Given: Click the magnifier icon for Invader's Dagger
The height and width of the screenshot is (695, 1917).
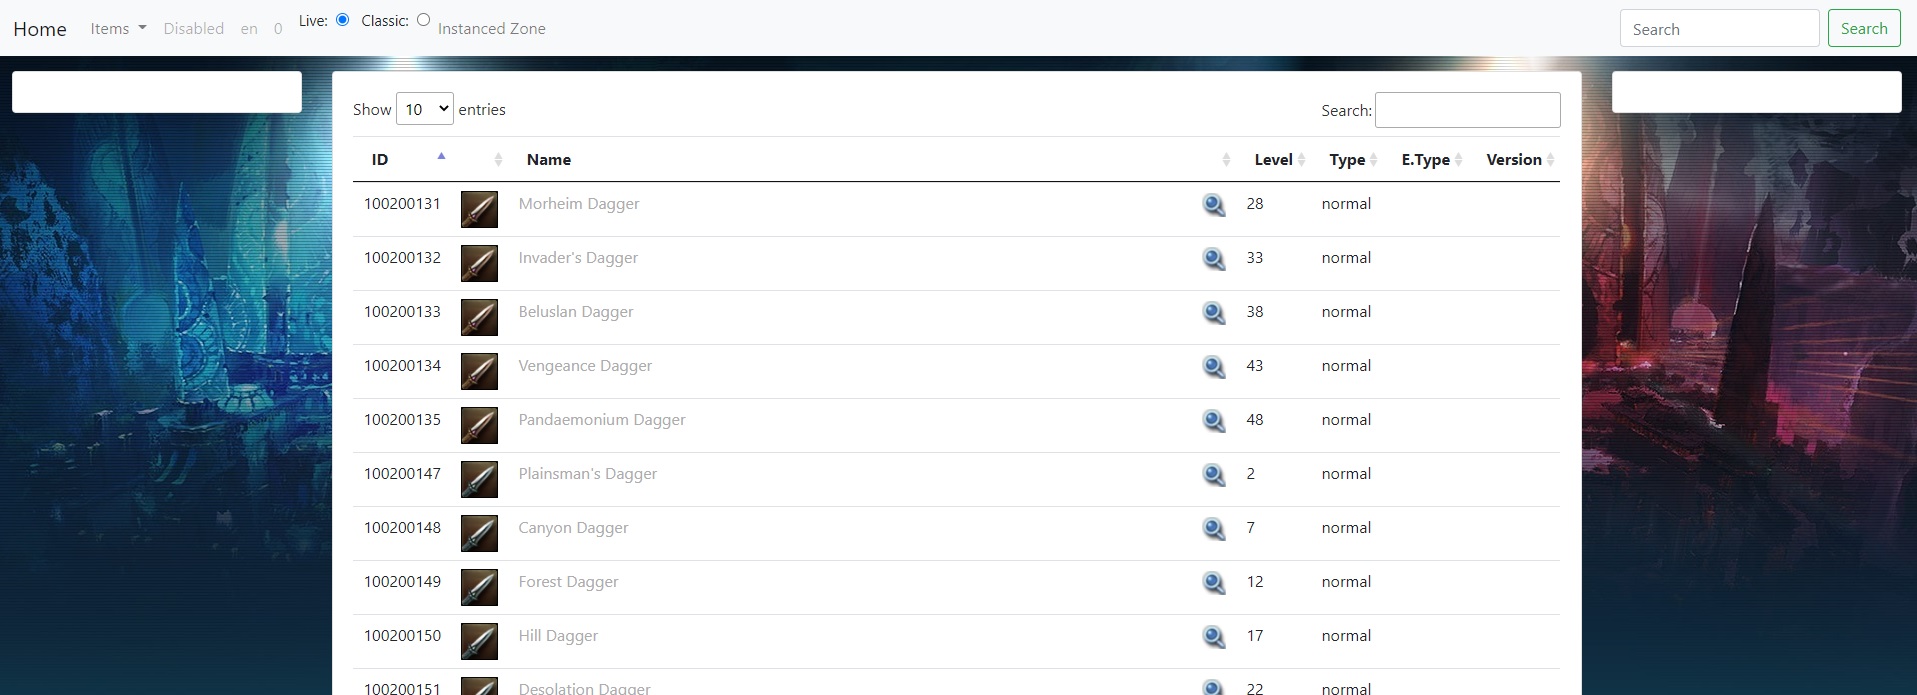Looking at the screenshot, I should click(x=1213, y=259).
